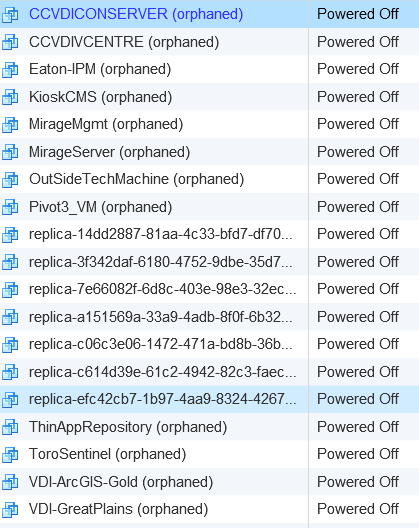Click the VM icon beside CCVDICONSERVER
Viewport: 419px width, 528px height.
[x=10, y=15]
